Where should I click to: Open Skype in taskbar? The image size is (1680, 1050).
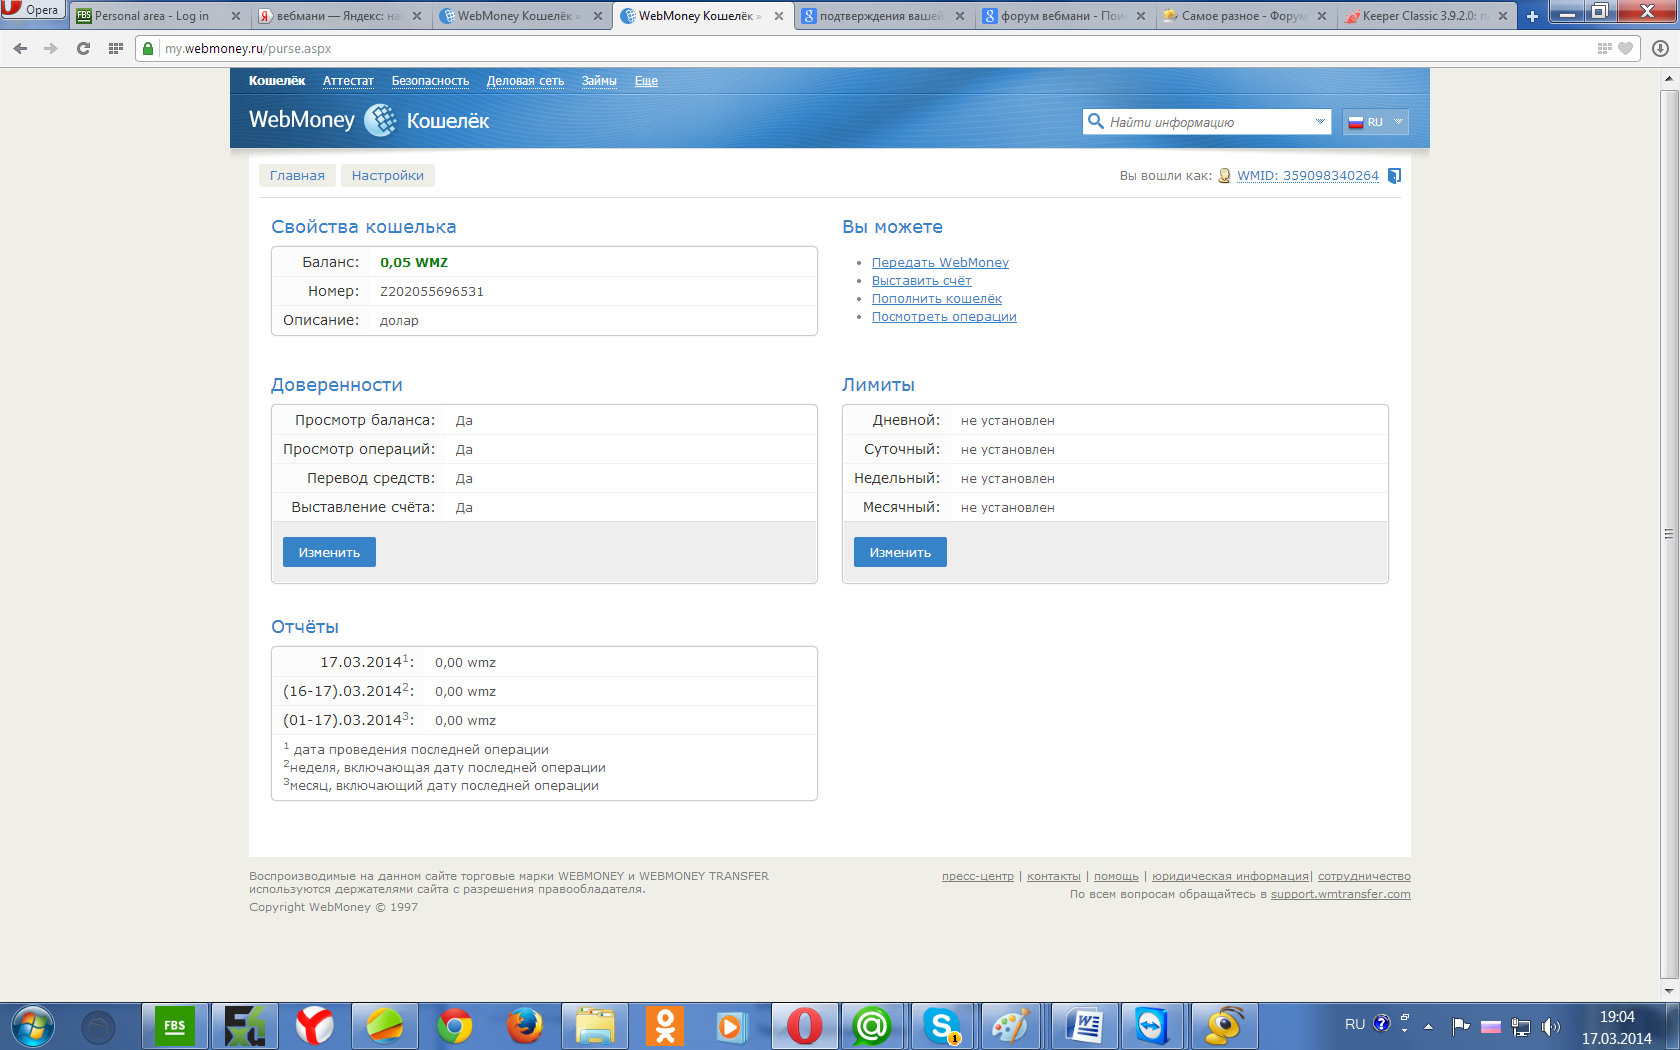(942, 1026)
